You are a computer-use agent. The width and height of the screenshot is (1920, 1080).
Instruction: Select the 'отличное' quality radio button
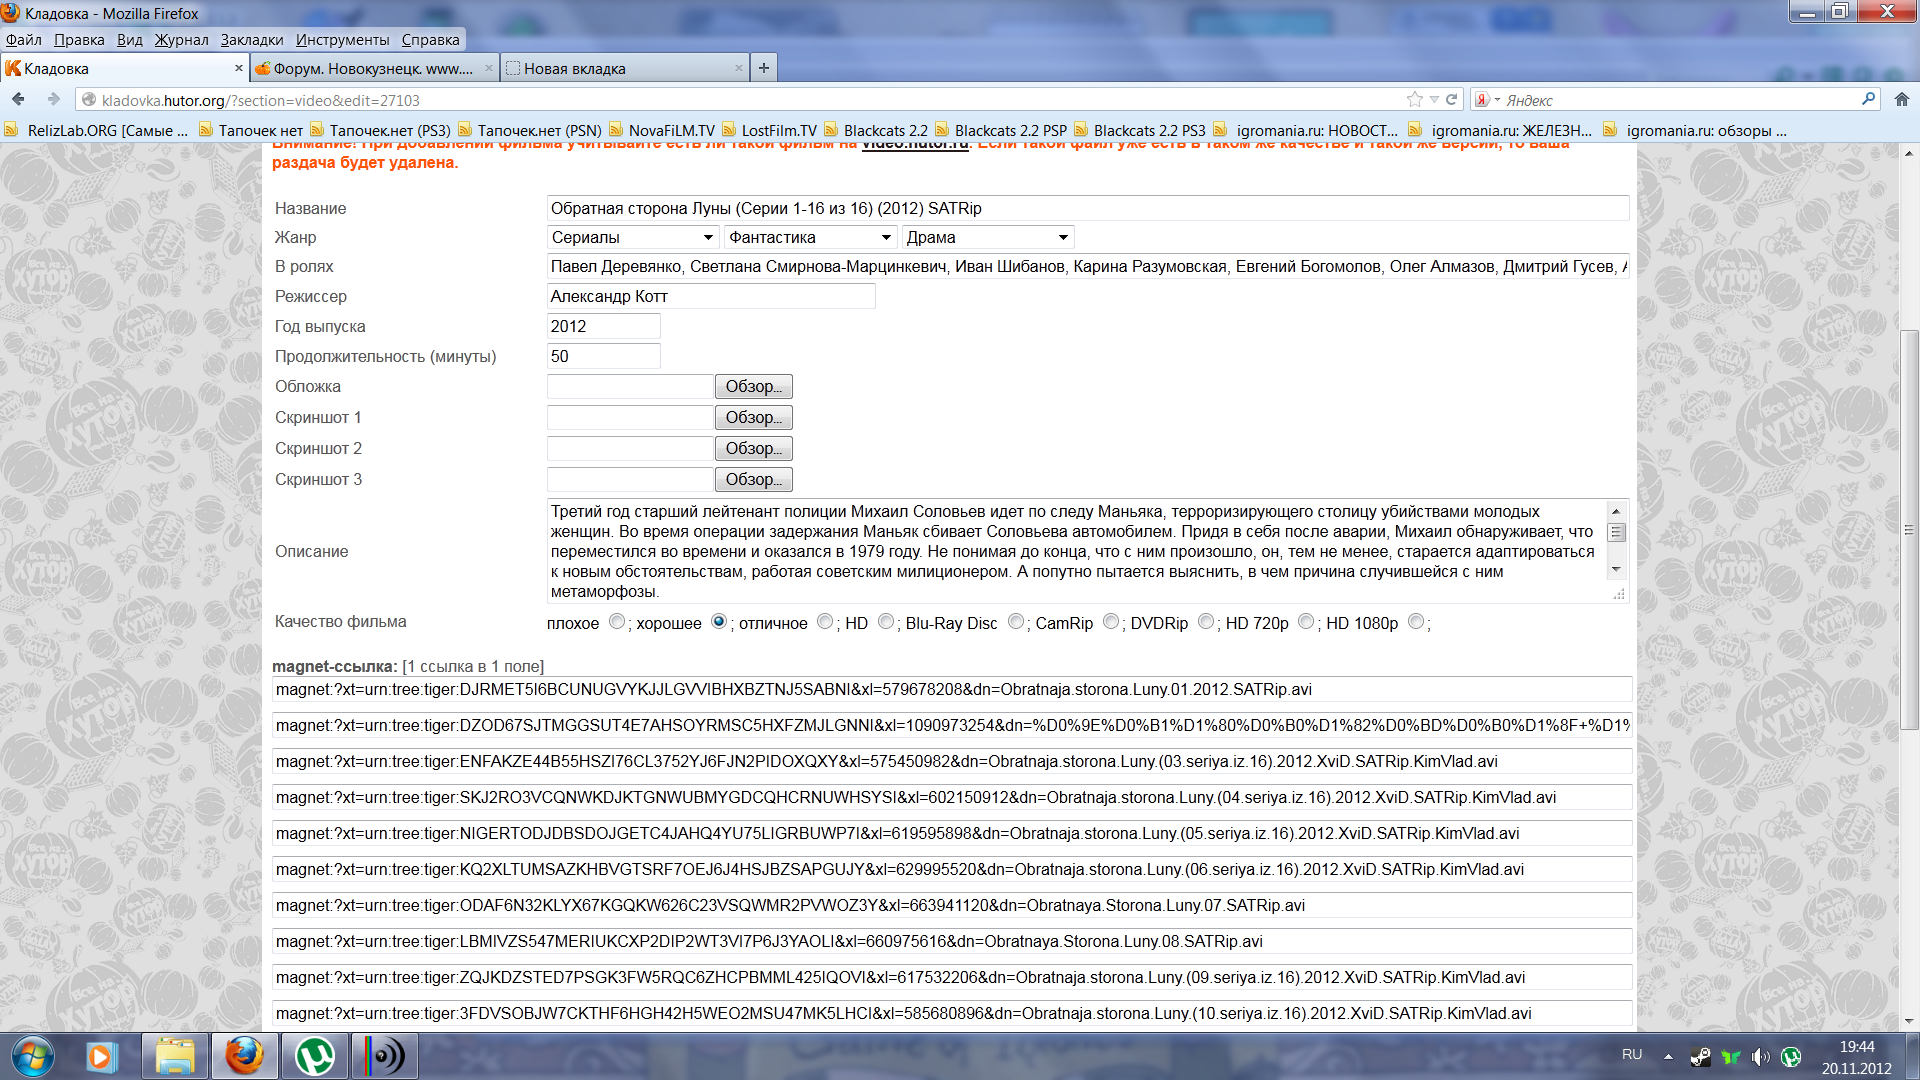pos(825,622)
